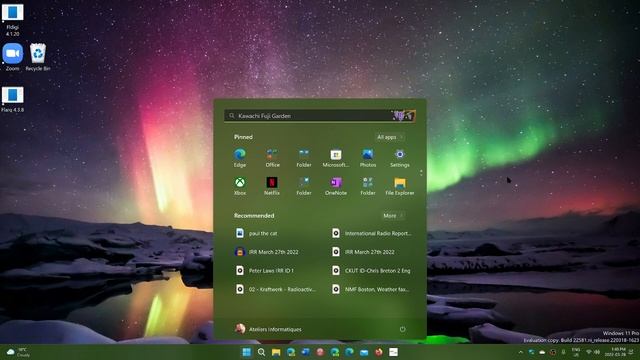Open the Ateliers Informatiques user account
The height and width of the screenshot is (360, 640).
coord(269,329)
